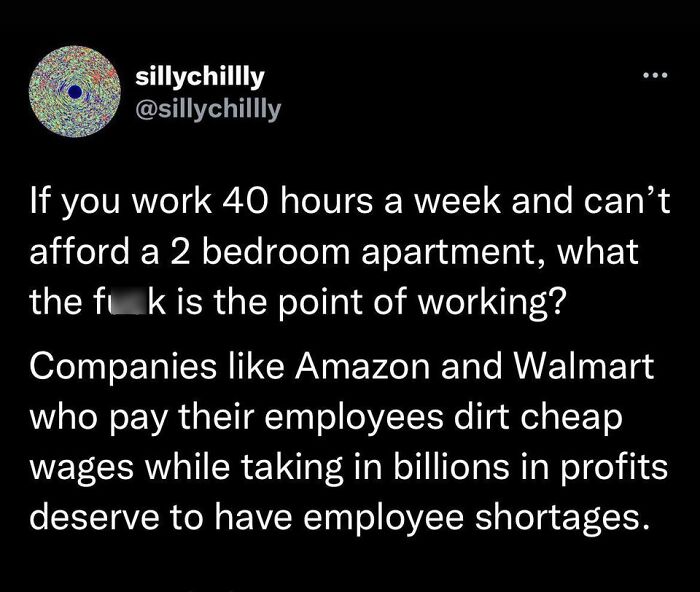Image resolution: width=700 pixels, height=592 pixels.
Task: Select the line 'afford a 2 bedroom apartment'
Action: (x=283, y=253)
